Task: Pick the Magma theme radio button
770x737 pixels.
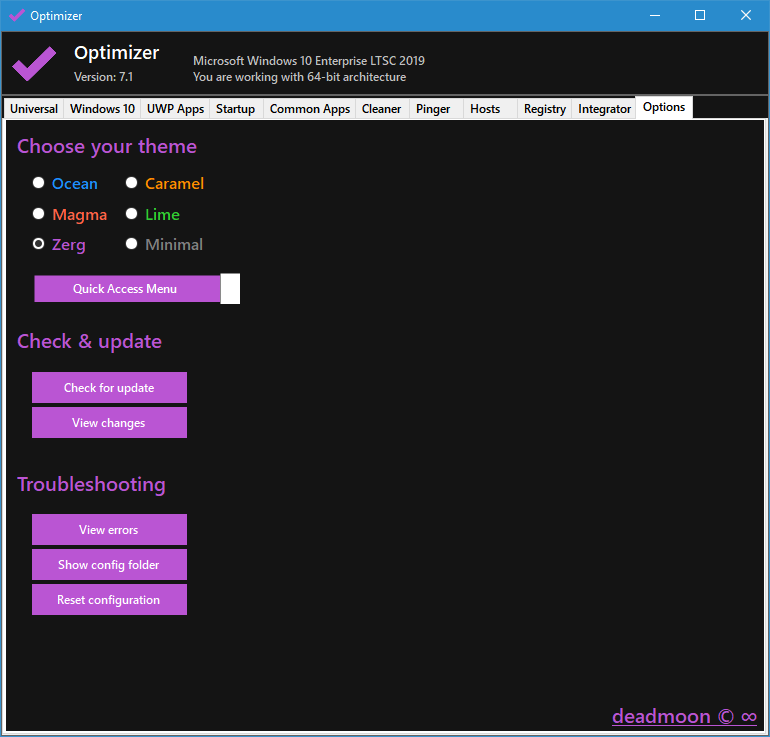Action: pyautogui.click(x=39, y=214)
